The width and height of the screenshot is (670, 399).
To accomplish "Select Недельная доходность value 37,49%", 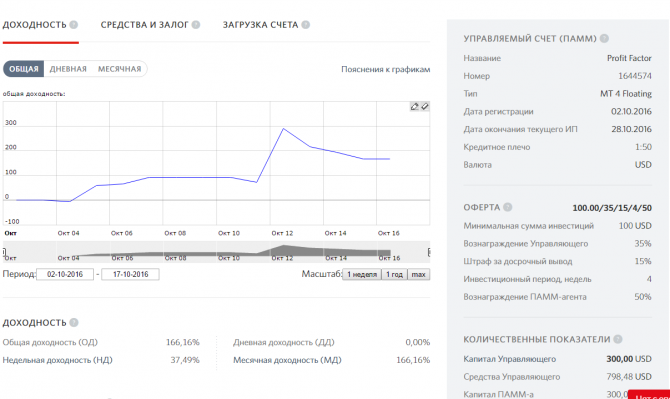I will click(x=185, y=360).
